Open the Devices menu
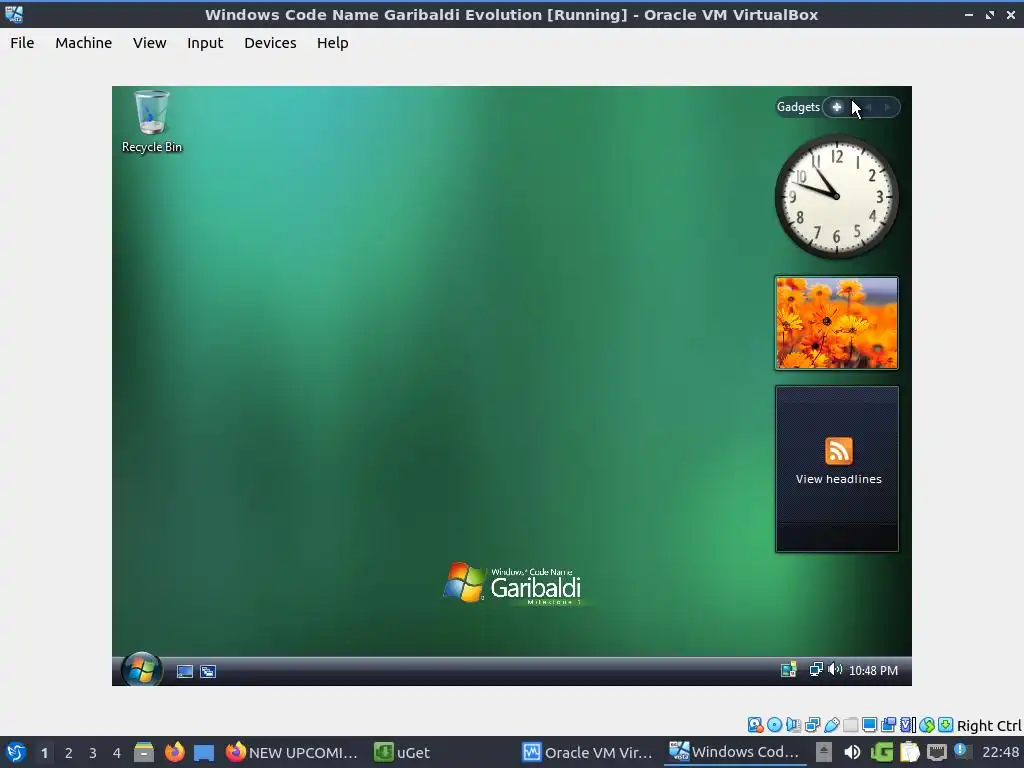The width and height of the screenshot is (1024, 768). point(270,43)
